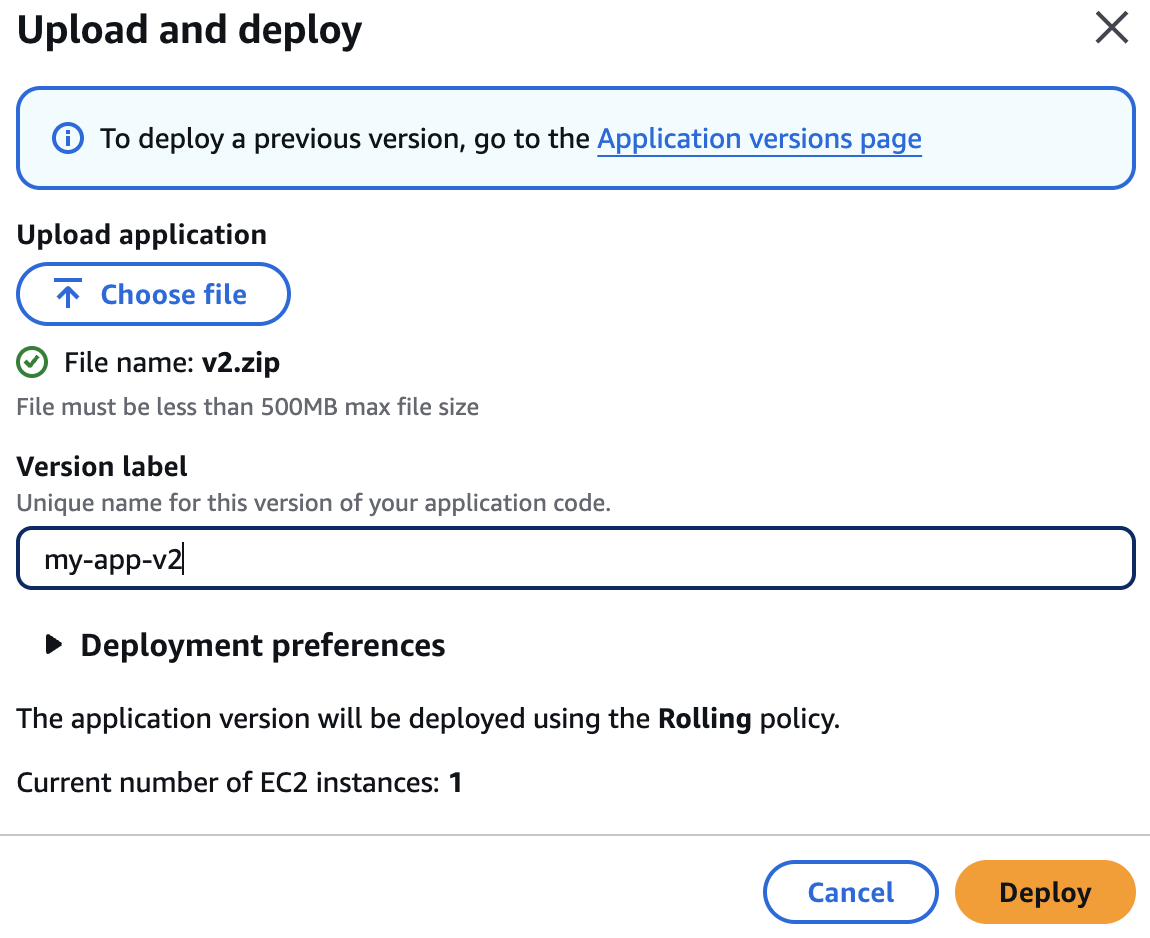Click the bold Rolling policy word
Screen dimensions: 1150x938
[704, 719]
